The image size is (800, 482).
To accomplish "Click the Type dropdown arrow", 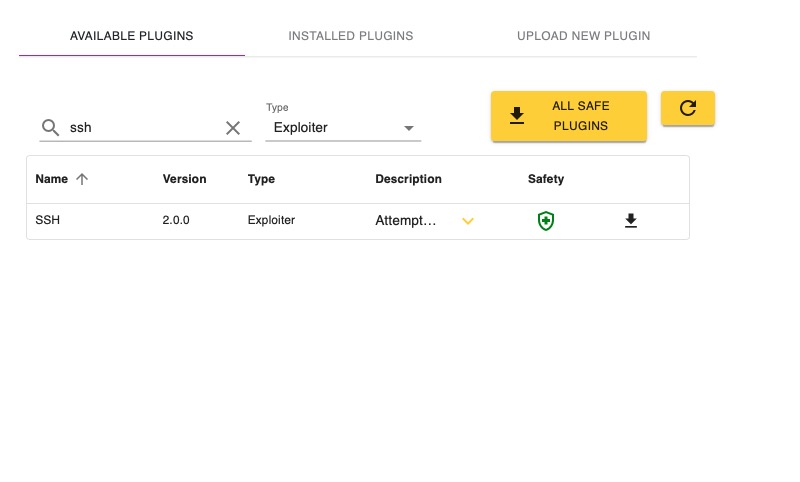I will coord(408,128).
